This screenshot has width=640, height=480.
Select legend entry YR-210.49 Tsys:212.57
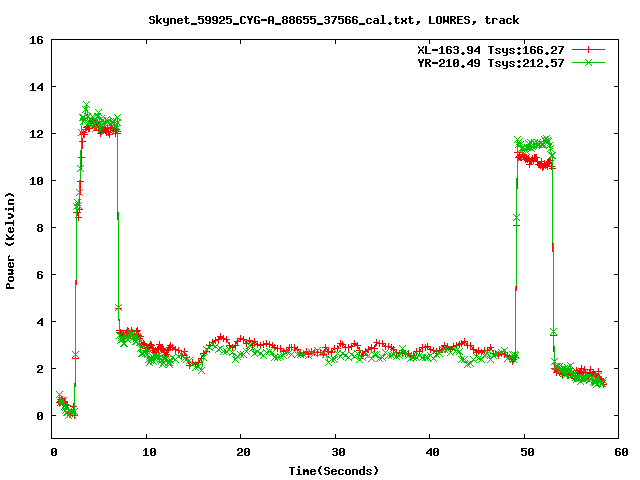pyautogui.click(x=491, y=63)
